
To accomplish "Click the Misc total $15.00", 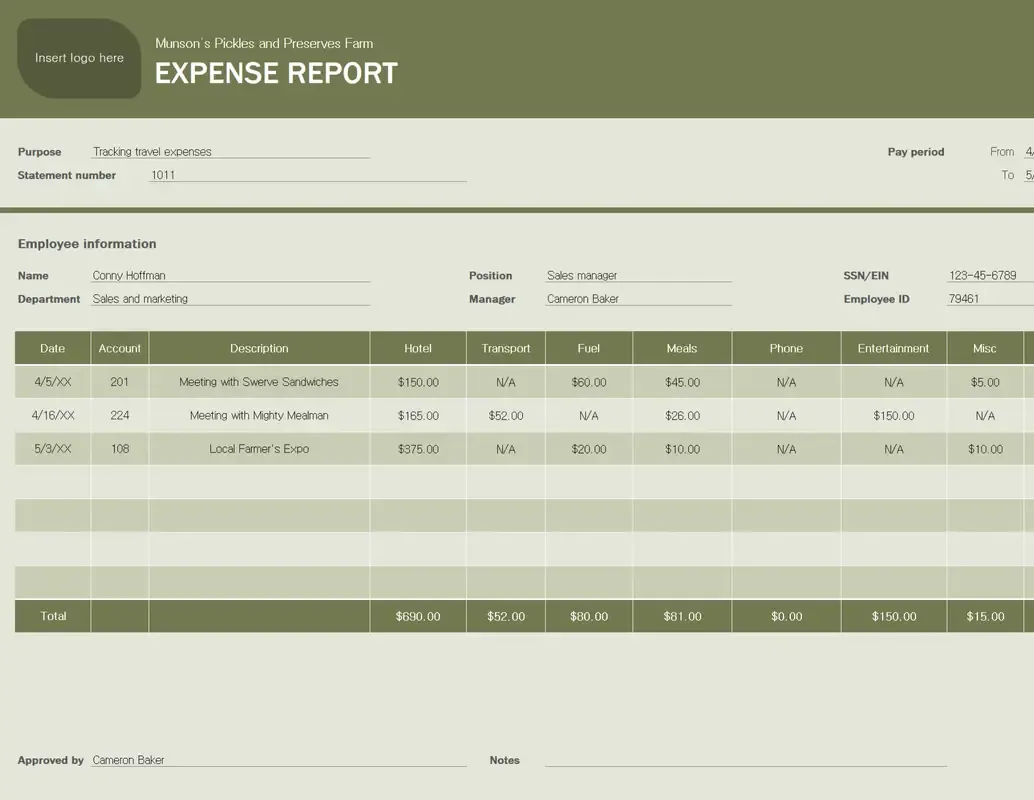I will (x=985, y=616).
